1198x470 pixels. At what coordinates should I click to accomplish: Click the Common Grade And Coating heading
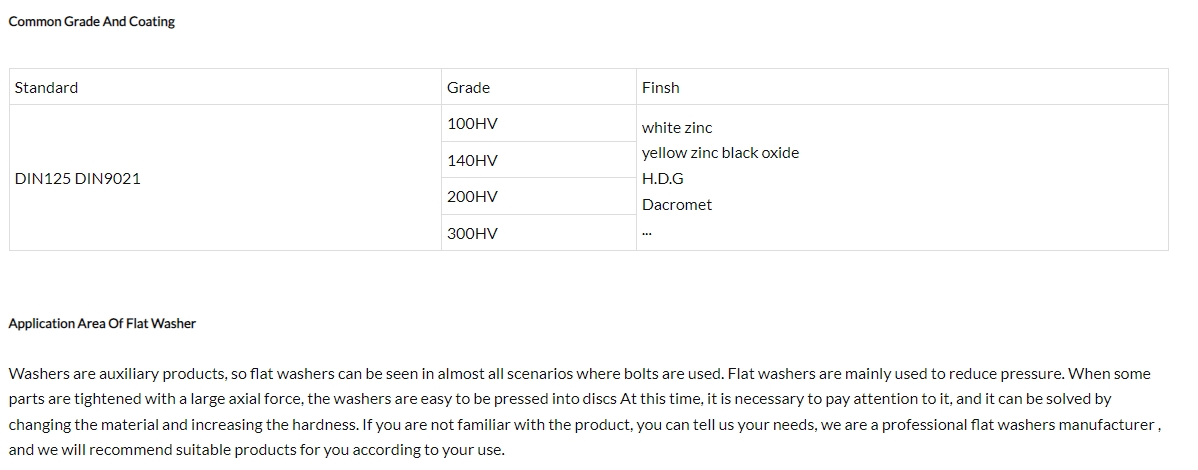pyautogui.click(x=92, y=21)
